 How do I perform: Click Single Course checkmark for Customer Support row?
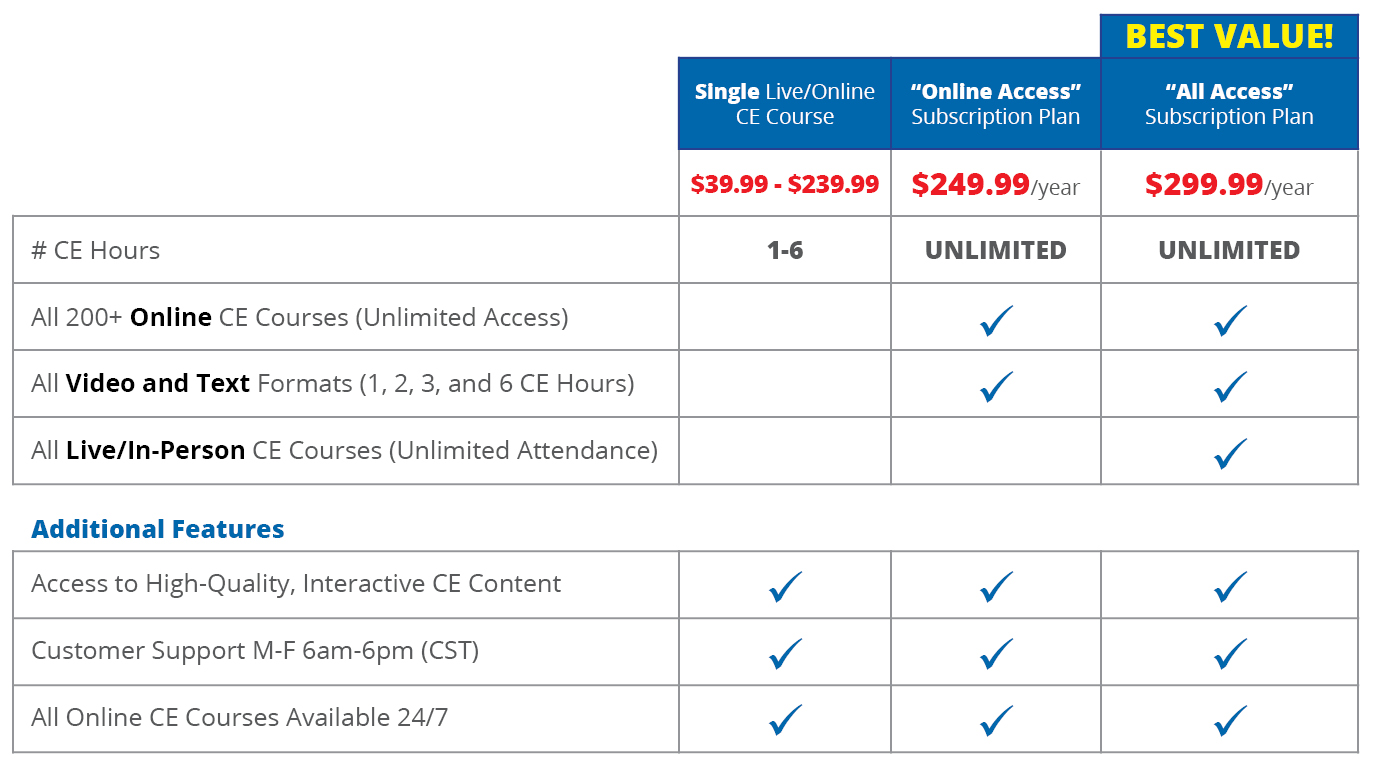[786, 653]
